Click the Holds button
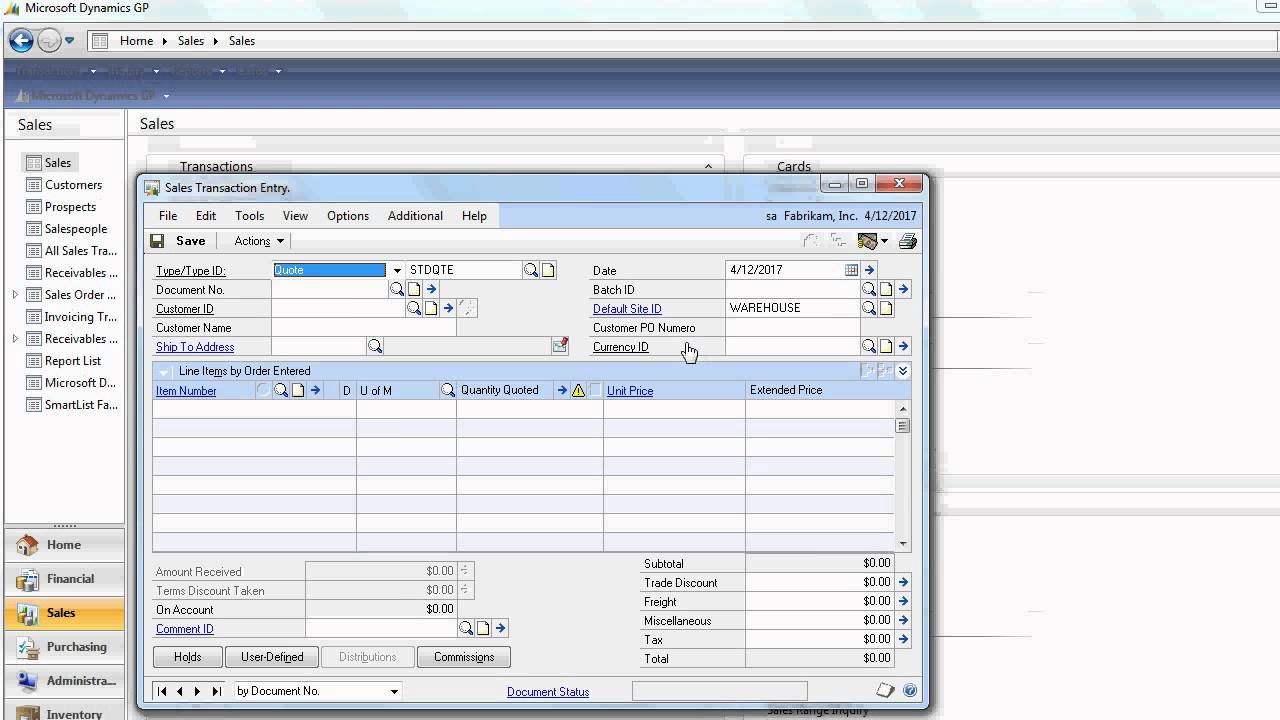1280x720 pixels. (x=187, y=657)
